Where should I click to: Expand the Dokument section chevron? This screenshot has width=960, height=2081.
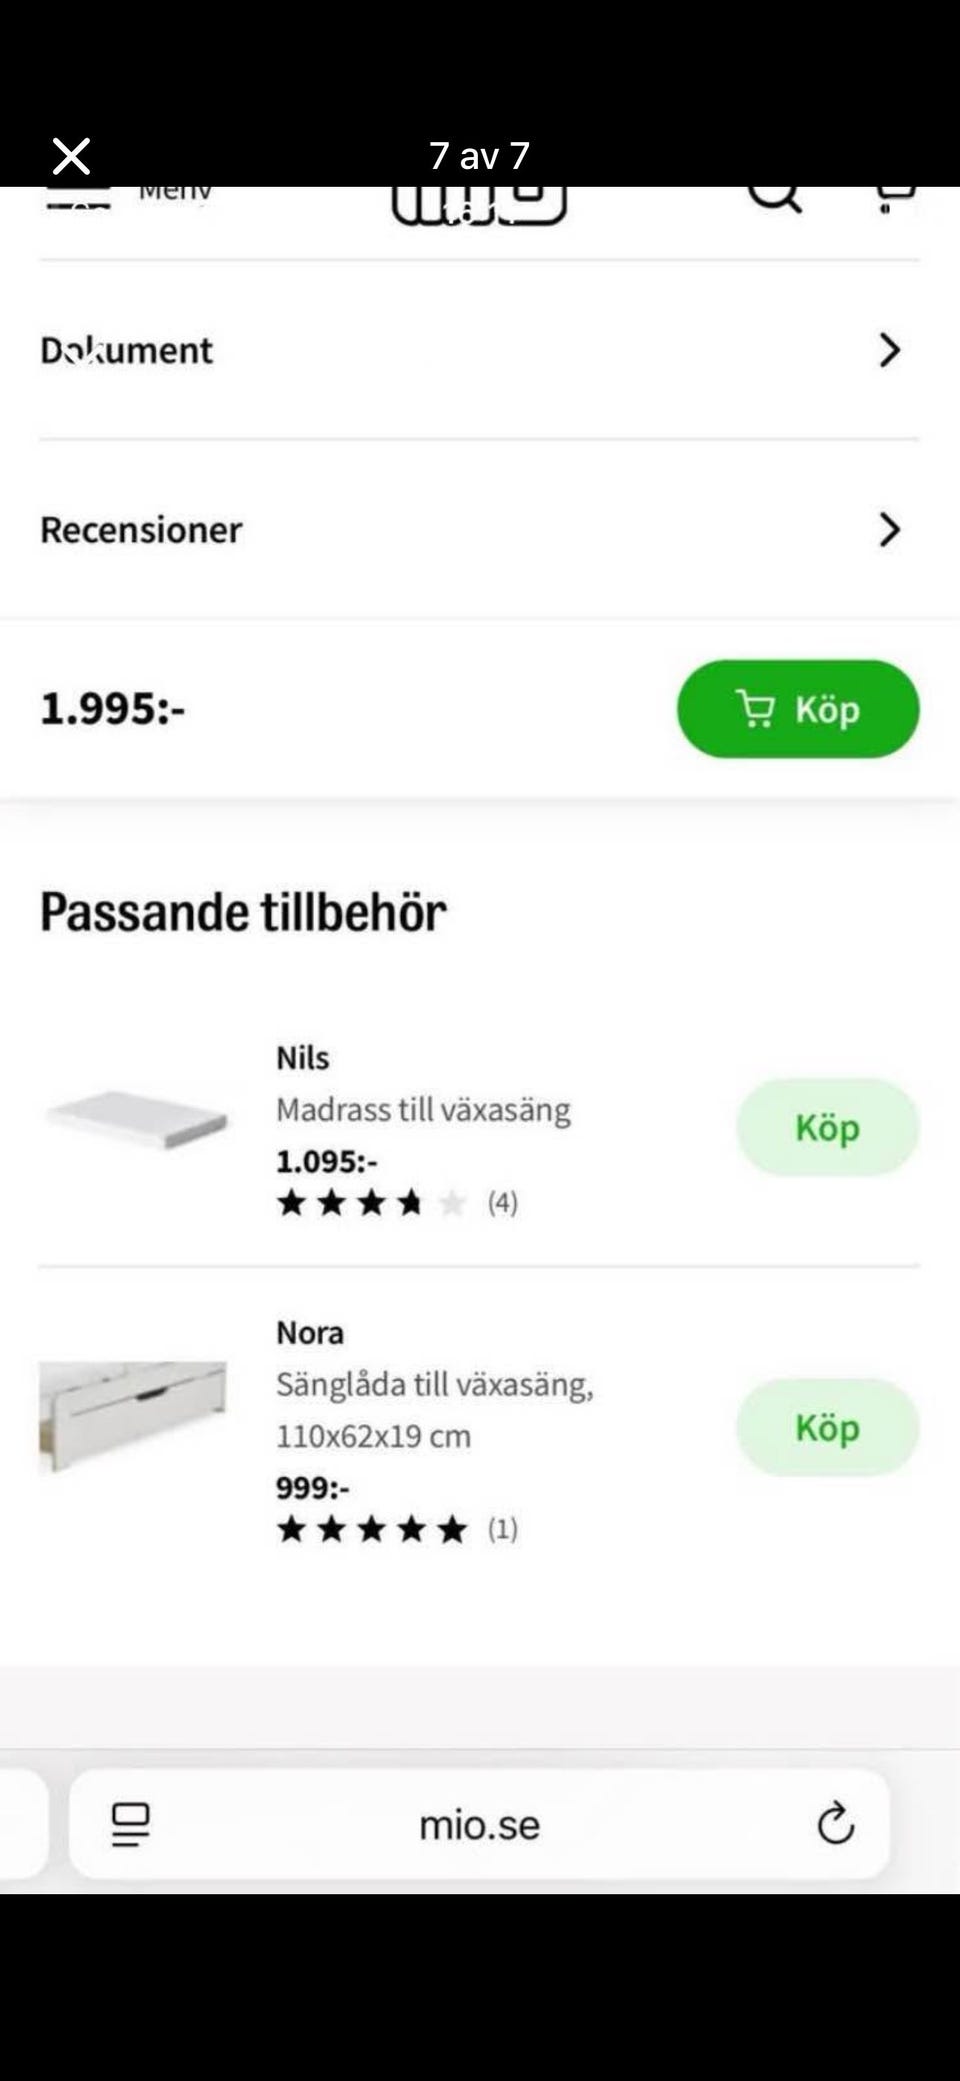(889, 350)
